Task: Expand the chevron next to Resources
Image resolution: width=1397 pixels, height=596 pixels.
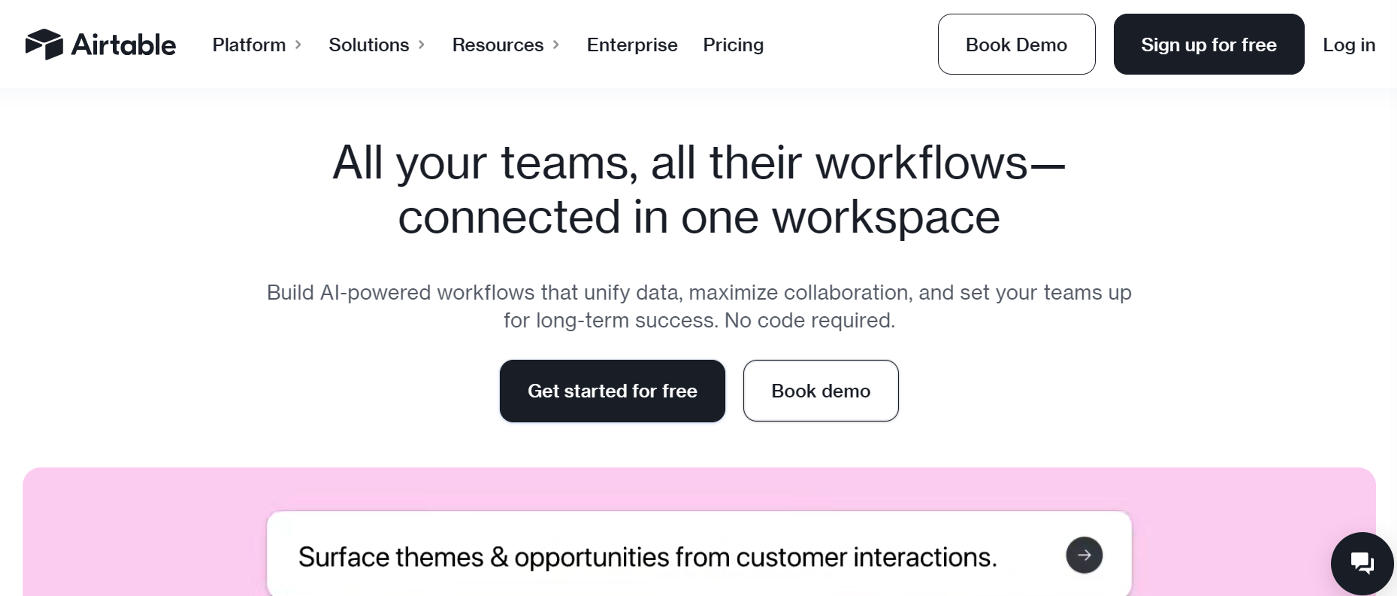Action: click(556, 45)
